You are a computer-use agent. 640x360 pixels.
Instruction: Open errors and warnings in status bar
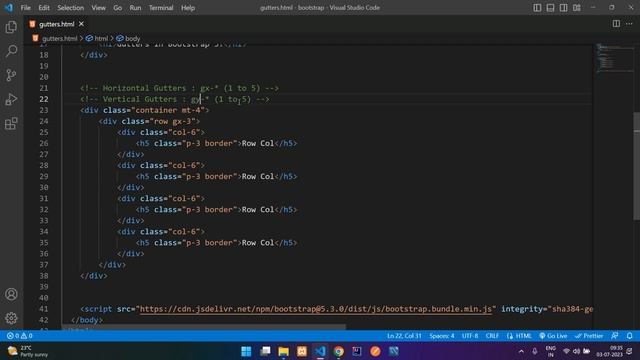(19, 336)
